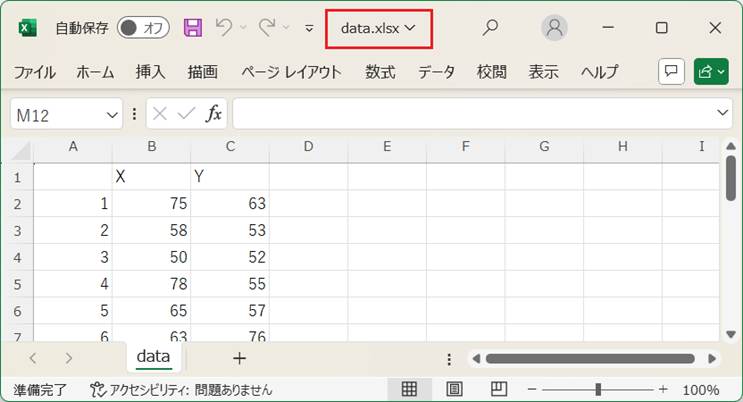
Task: Select the Normal view grid icon
Action: [409, 389]
